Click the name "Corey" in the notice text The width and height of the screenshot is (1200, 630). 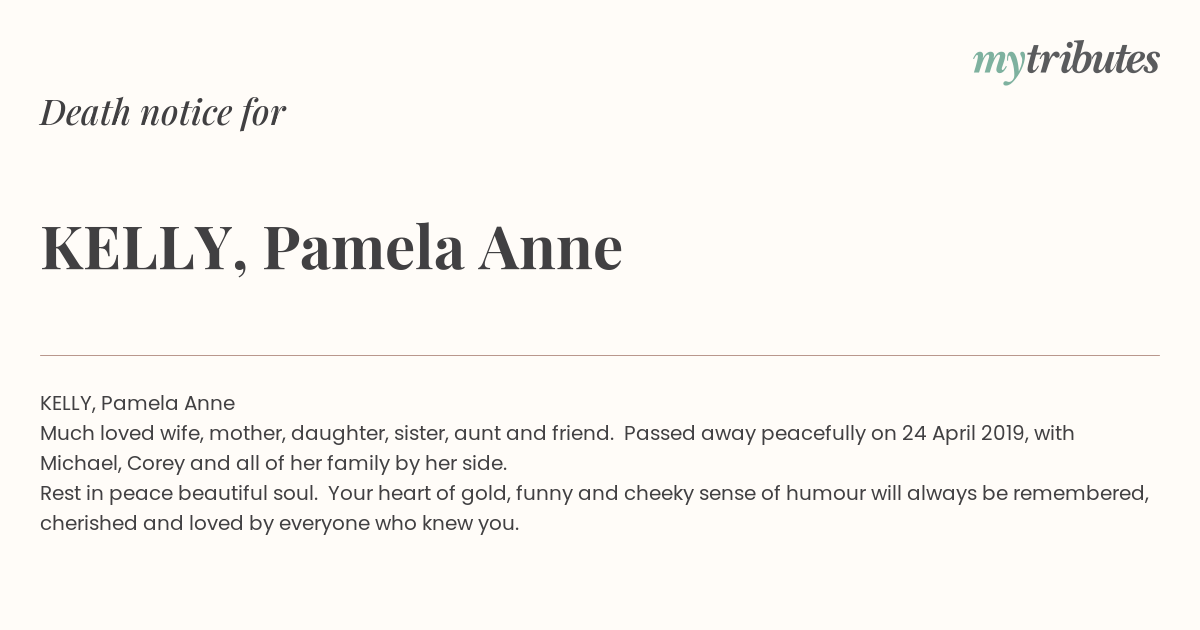coord(155,464)
